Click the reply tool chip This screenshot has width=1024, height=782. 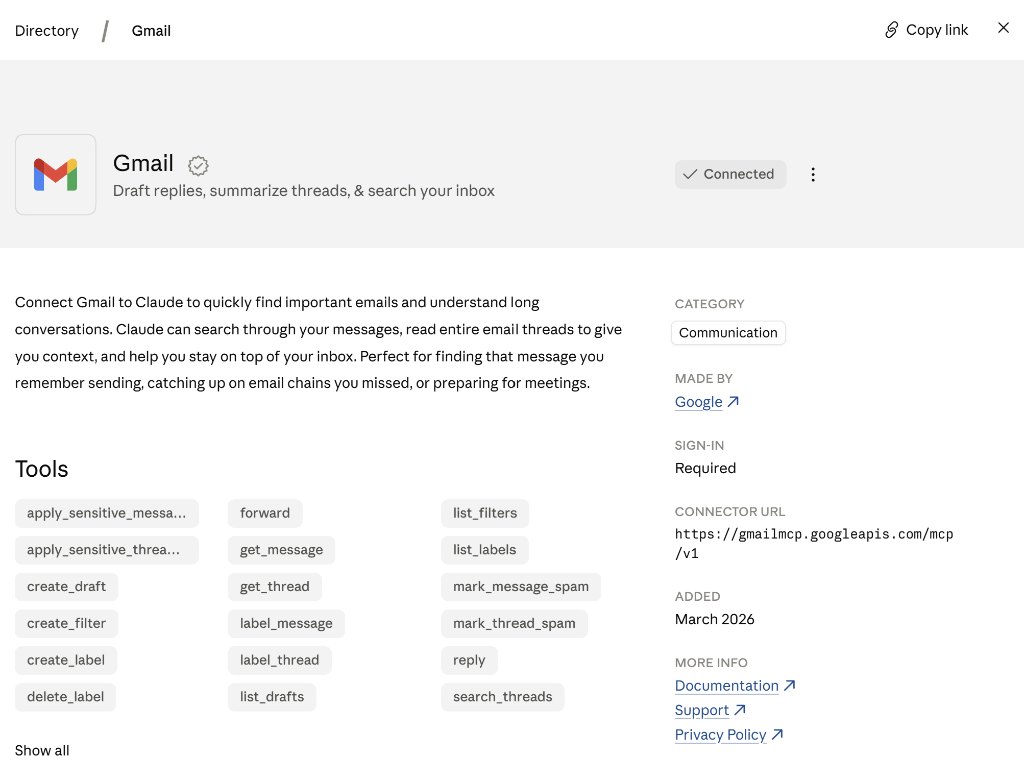pyautogui.click(x=469, y=660)
